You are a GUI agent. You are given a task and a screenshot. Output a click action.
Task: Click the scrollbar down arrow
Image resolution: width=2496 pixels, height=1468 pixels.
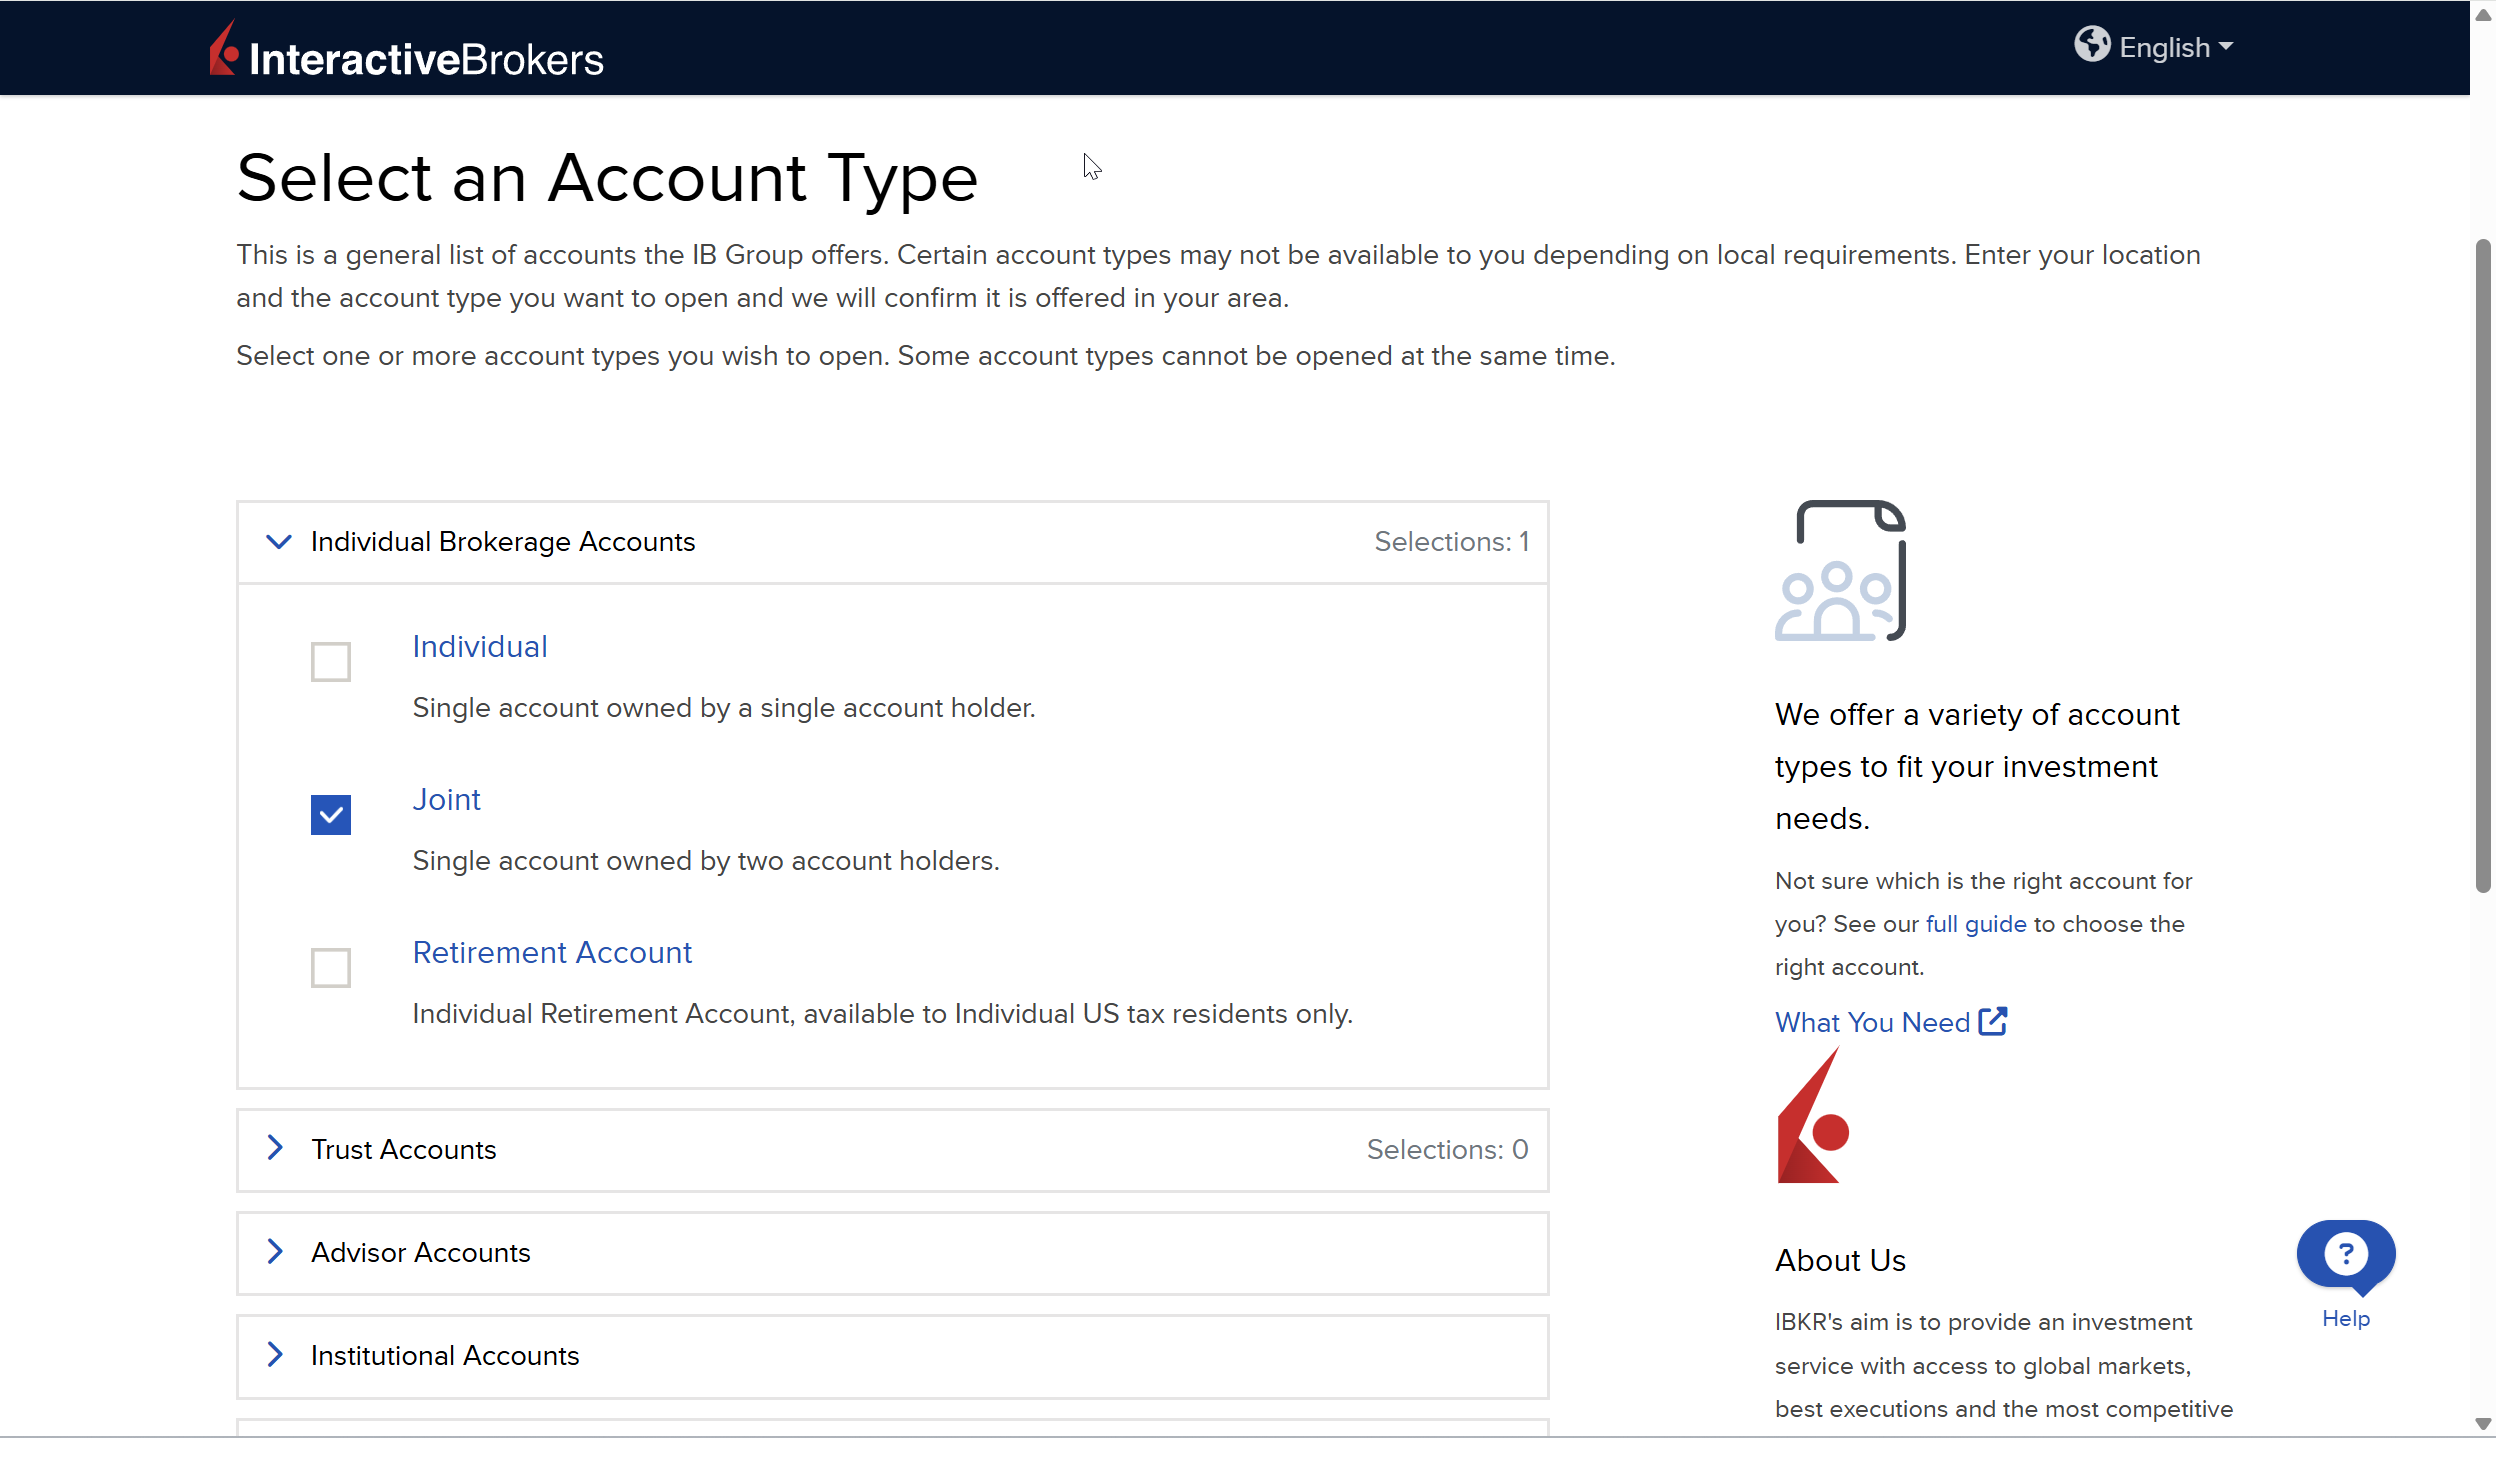click(x=2483, y=1424)
